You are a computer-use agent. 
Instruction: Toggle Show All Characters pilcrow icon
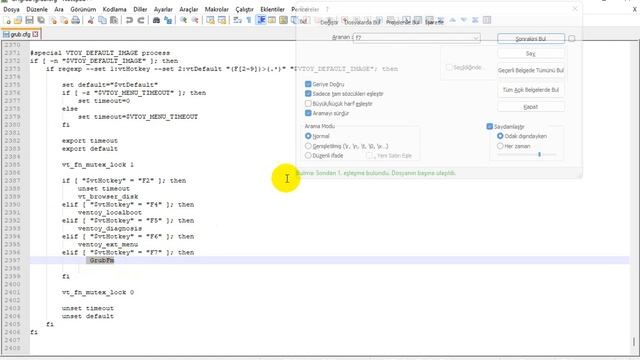pos(249,20)
